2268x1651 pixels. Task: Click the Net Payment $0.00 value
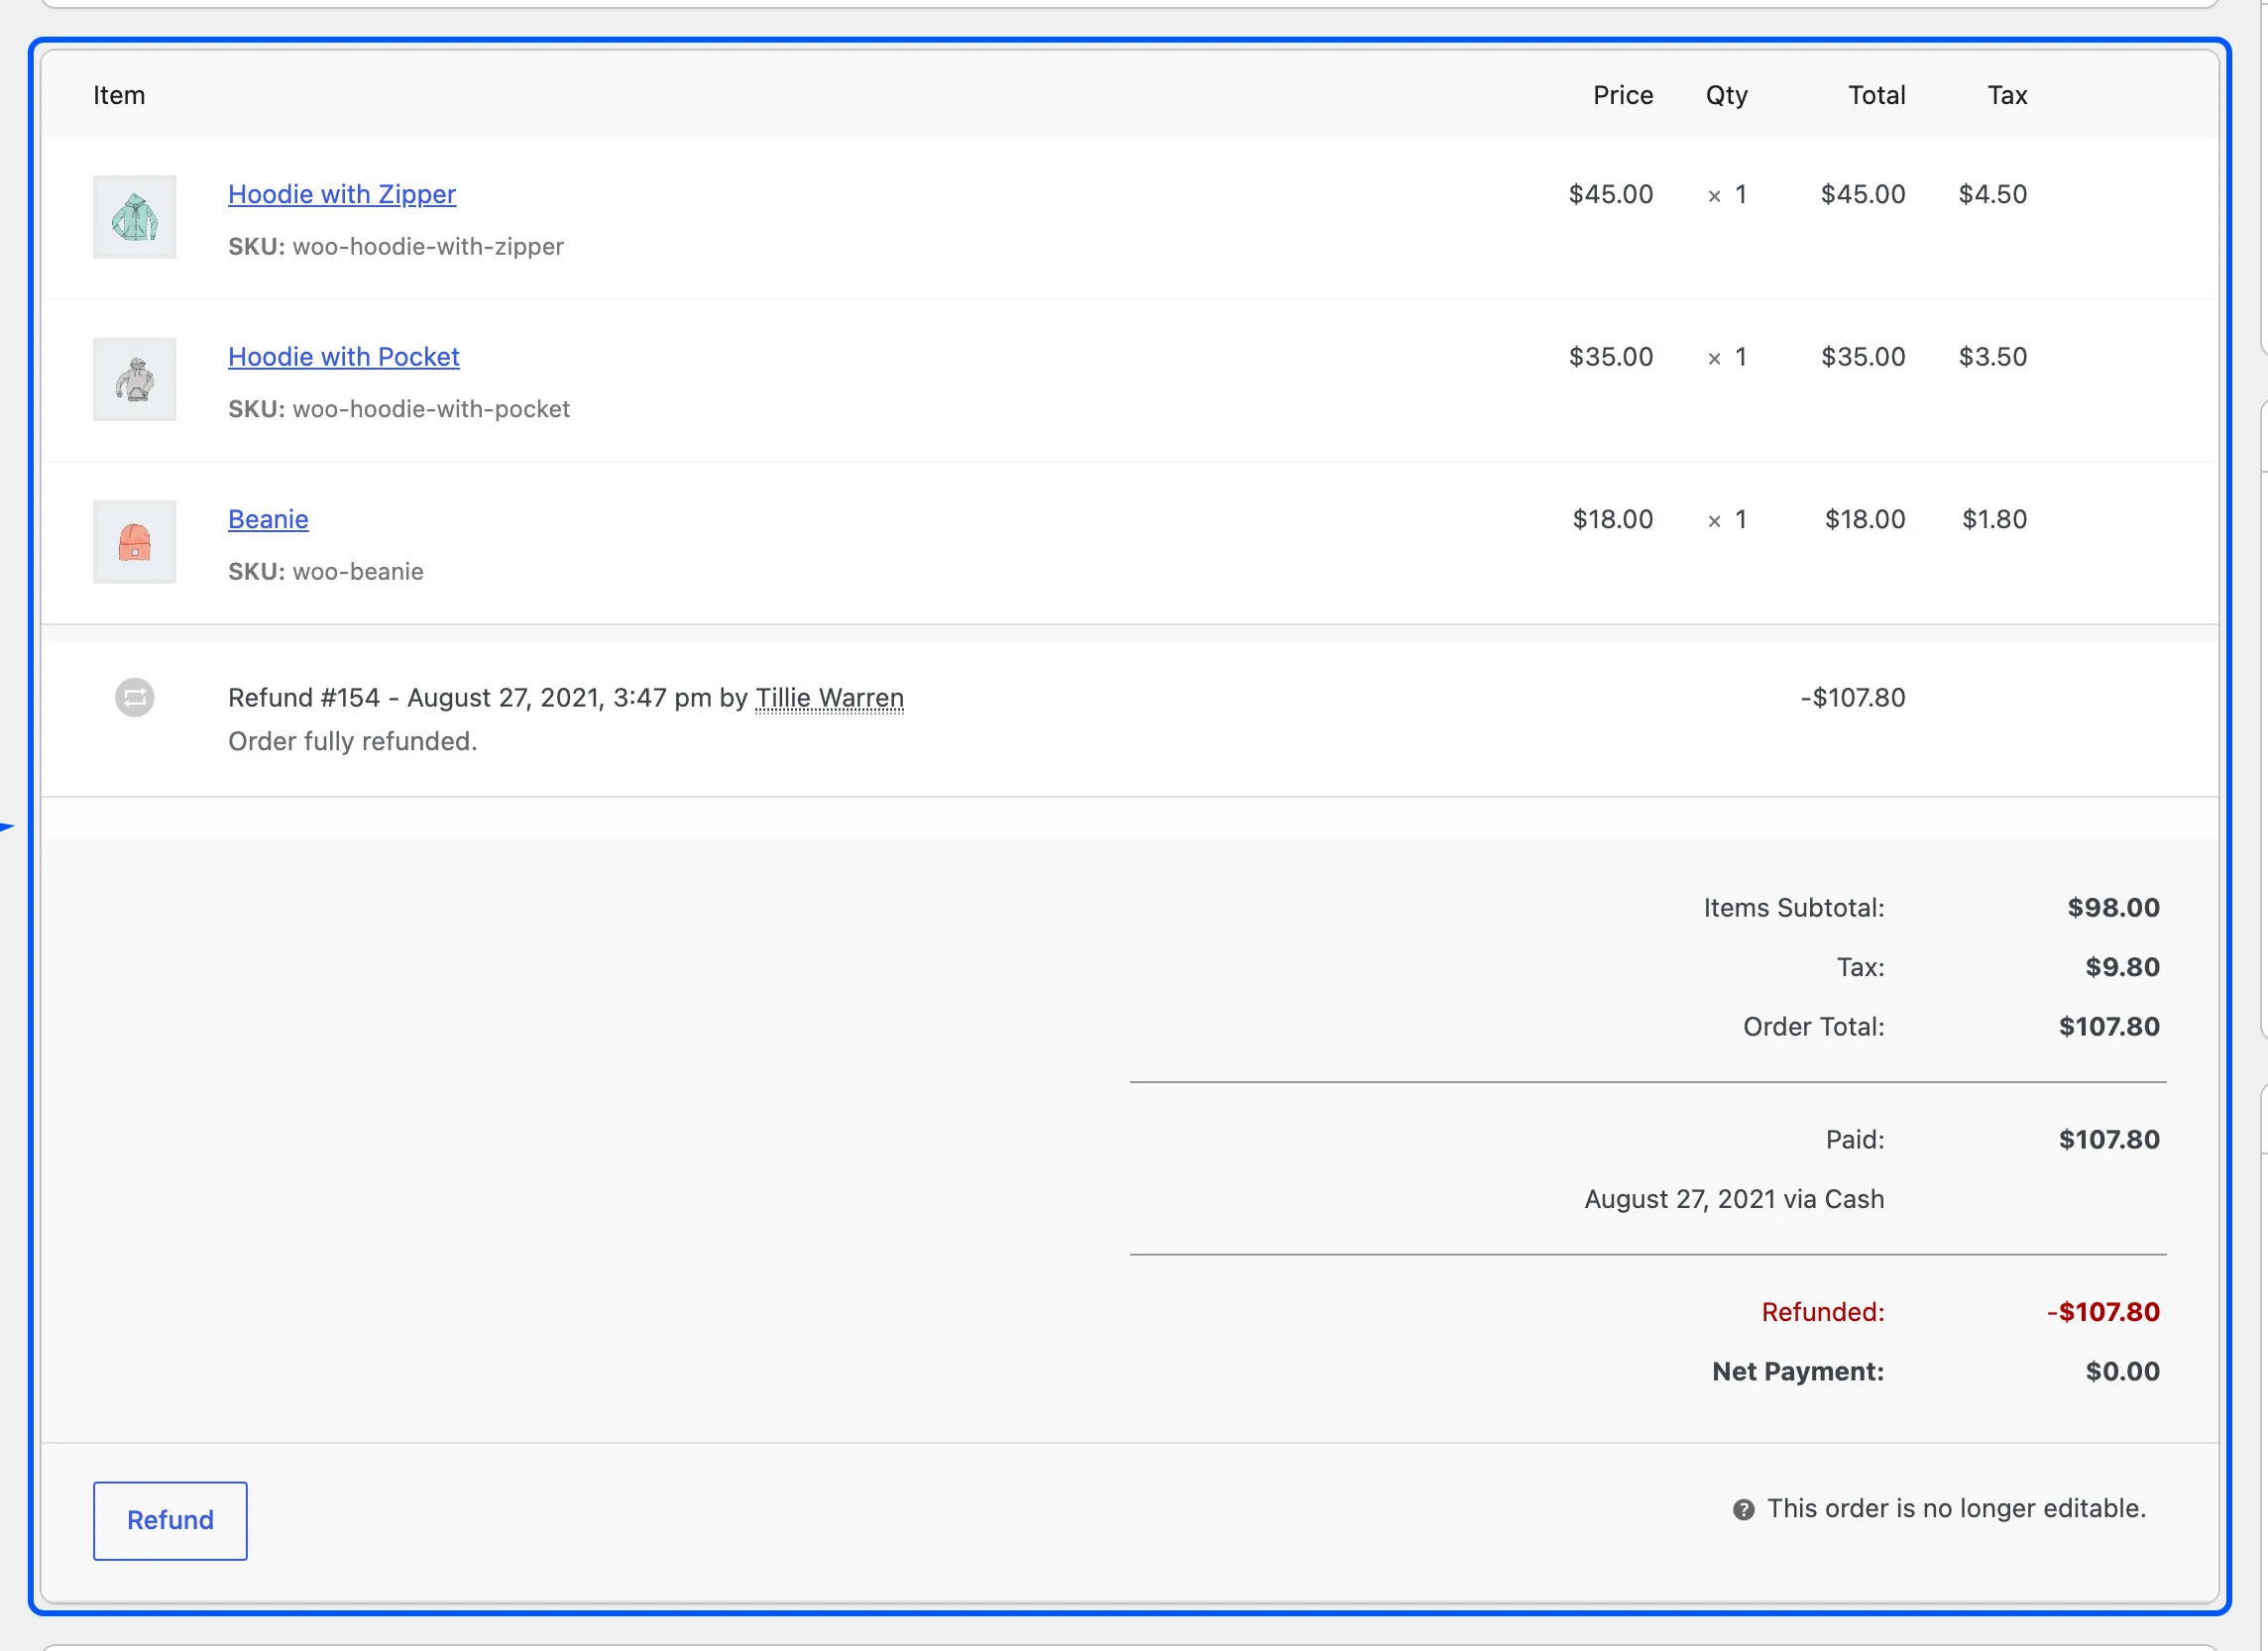2122,1371
